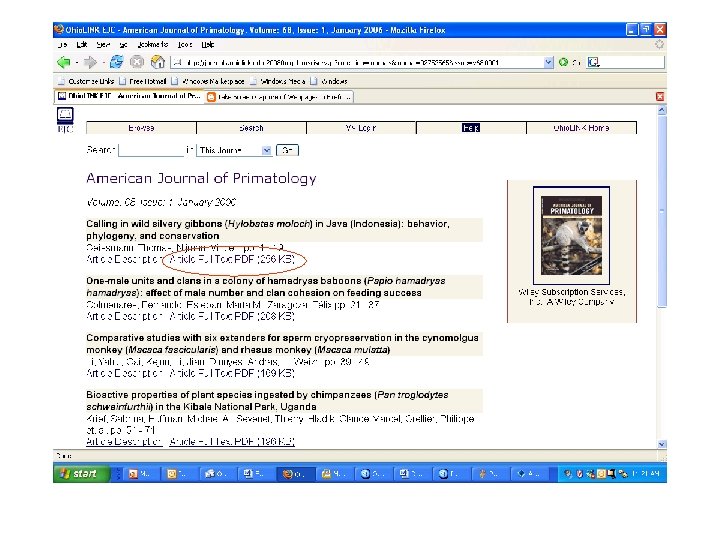Click the system tray clock
This screenshot has height=540, width=720.
pos(646,474)
